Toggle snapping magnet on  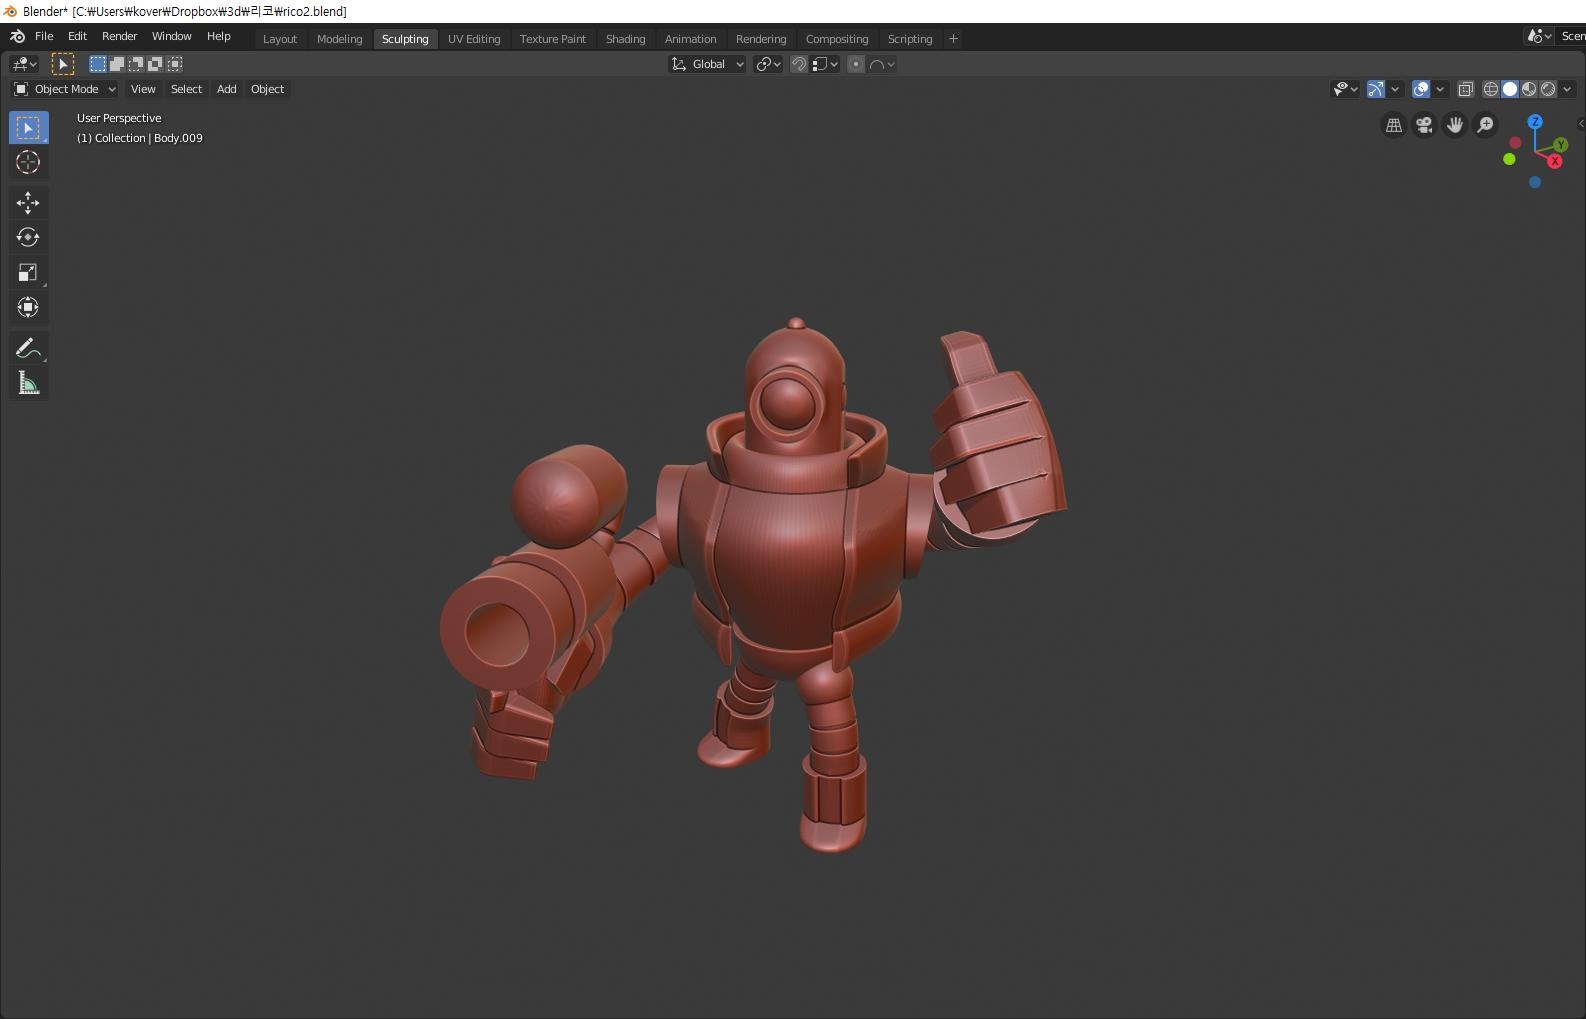point(799,64)
